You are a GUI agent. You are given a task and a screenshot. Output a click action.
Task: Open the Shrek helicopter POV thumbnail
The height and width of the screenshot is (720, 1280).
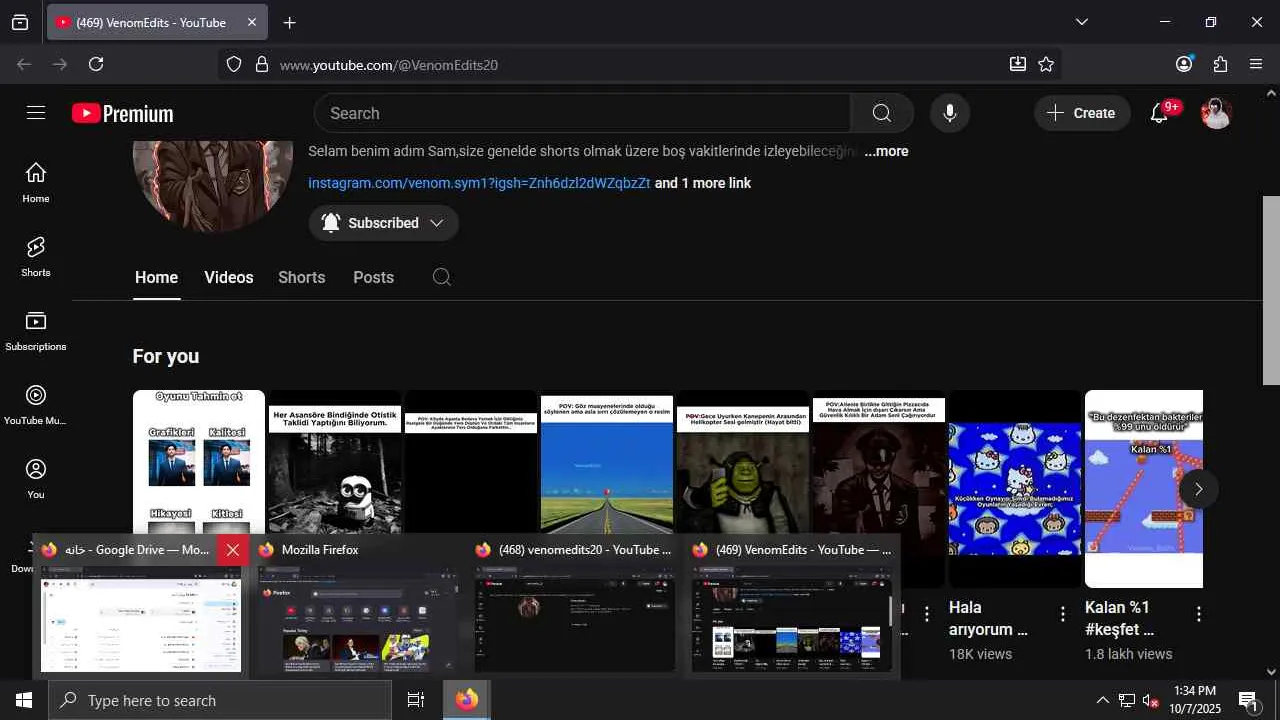point(743,462)
